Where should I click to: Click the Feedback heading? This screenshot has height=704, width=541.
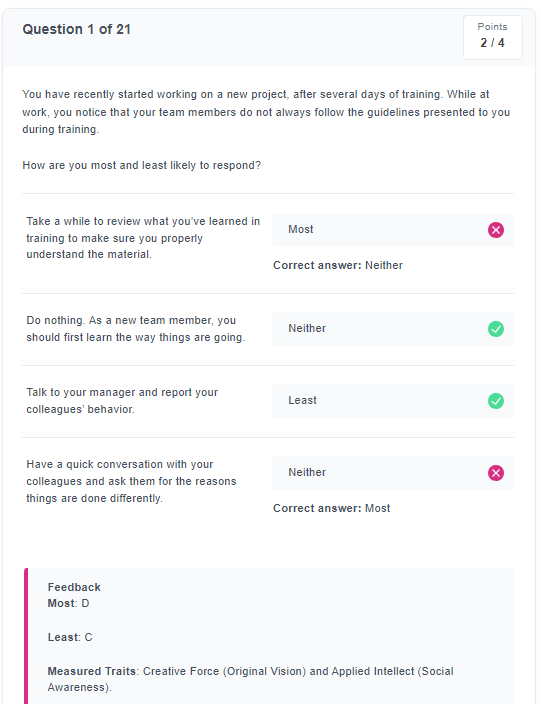(74, 587)
